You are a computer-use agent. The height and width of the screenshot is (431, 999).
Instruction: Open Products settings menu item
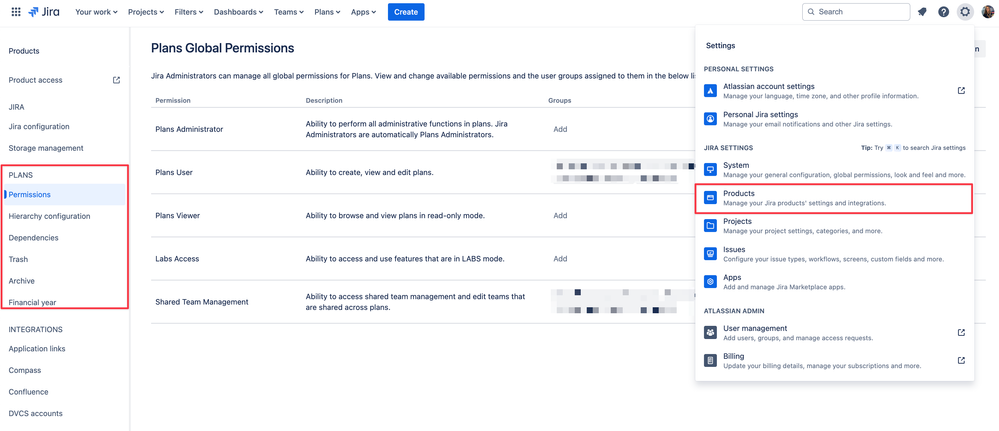(x=835, y=198)
